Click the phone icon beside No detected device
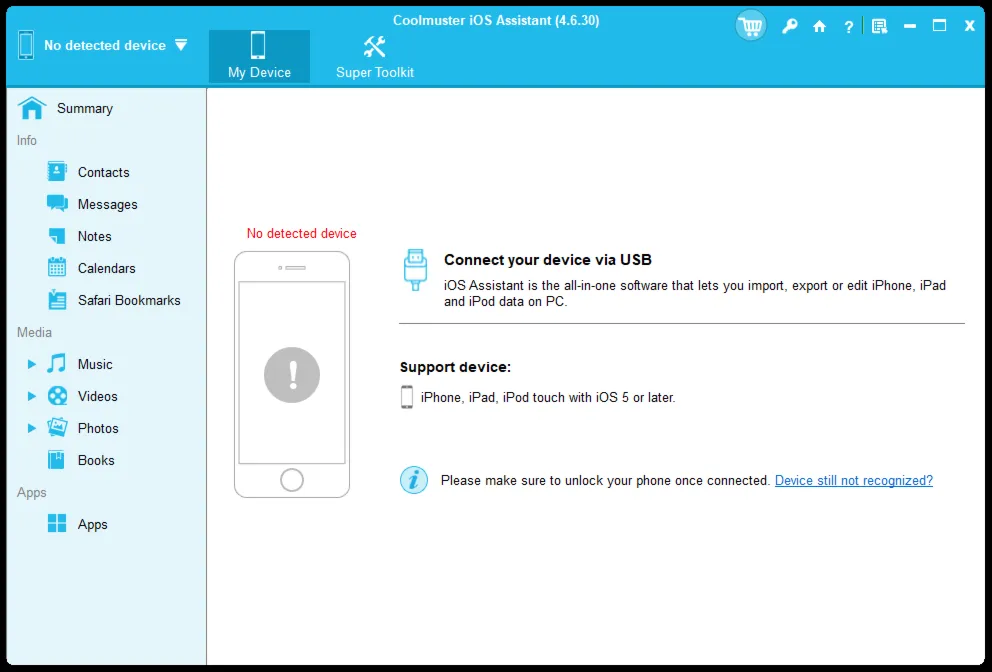This screenshot has height=672, width=992. coord(26,45)
